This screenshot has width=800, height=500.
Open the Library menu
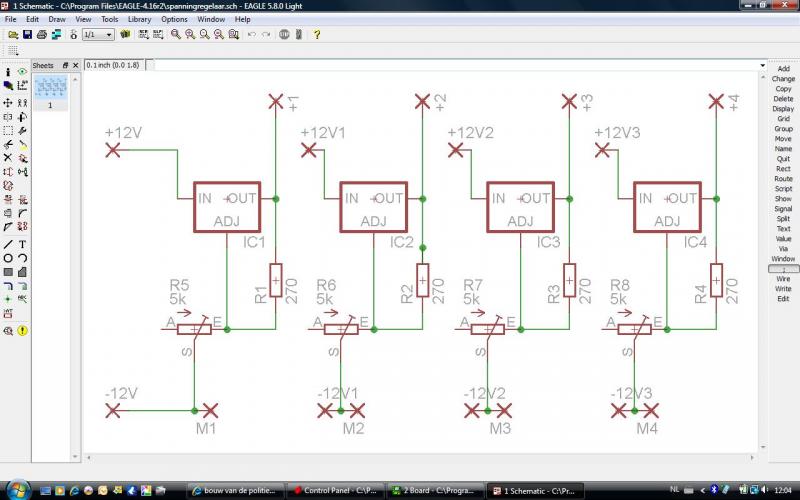tap(139, 19)
